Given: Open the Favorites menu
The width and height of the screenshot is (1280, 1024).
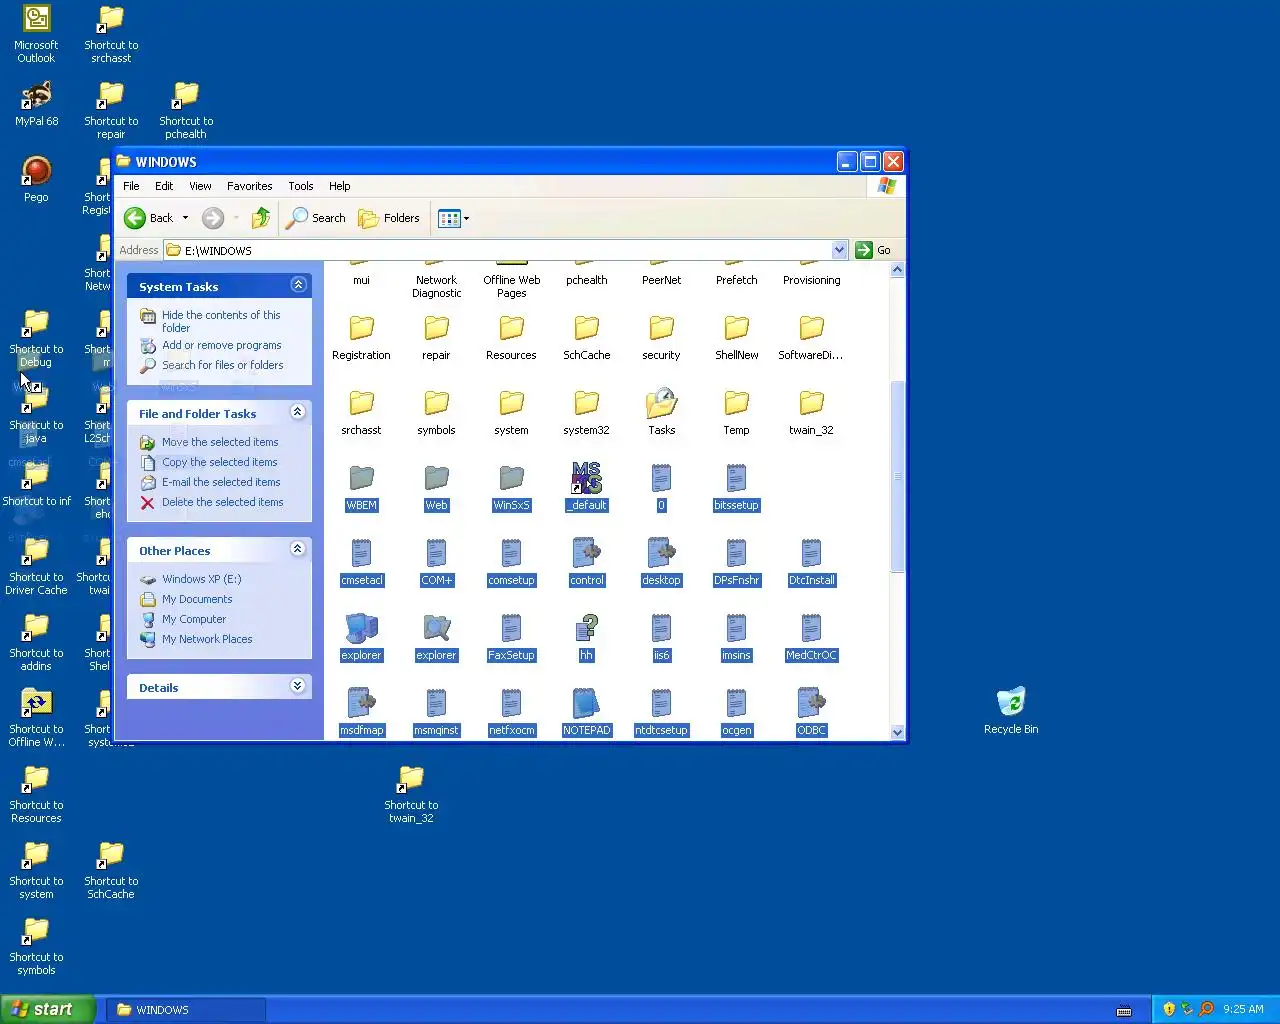Looking at the screenshot, I should click(x=249, y=186).
